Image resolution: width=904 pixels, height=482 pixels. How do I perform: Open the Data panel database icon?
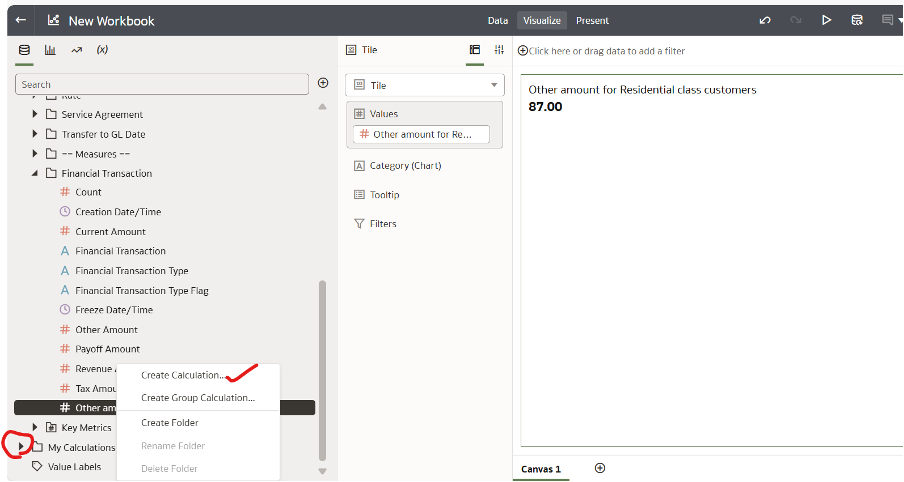[x=24, y=49]
